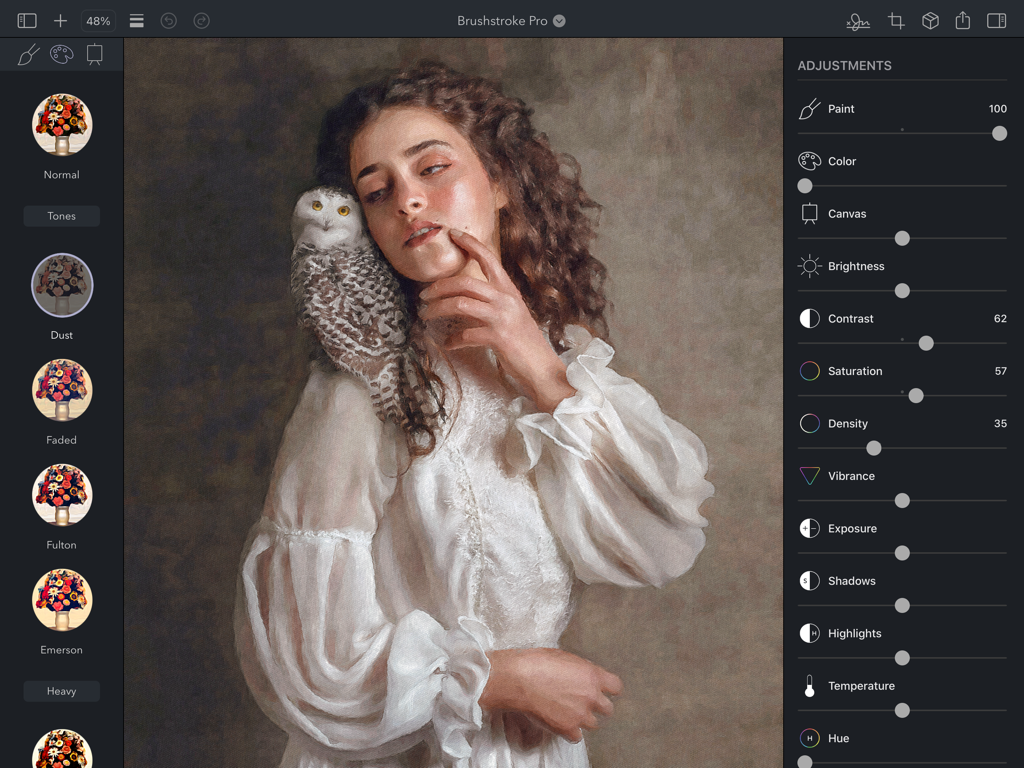Image resolution: width=1024 pixels, height=768 pixels.
Task: Click the 48% zoom level button
Action: pyautogui.click(x=98, y=20)
